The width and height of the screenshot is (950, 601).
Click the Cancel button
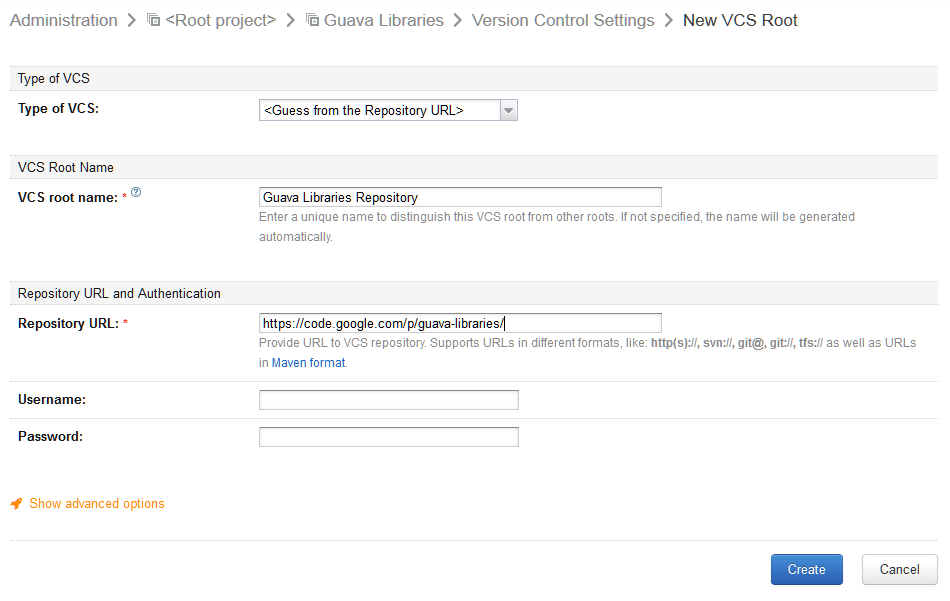coord(900,569)
